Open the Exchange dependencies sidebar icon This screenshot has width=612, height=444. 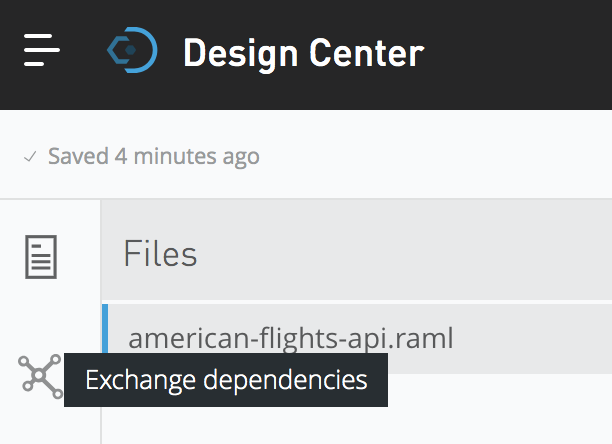pyautogui.click(x=40, y=377)
